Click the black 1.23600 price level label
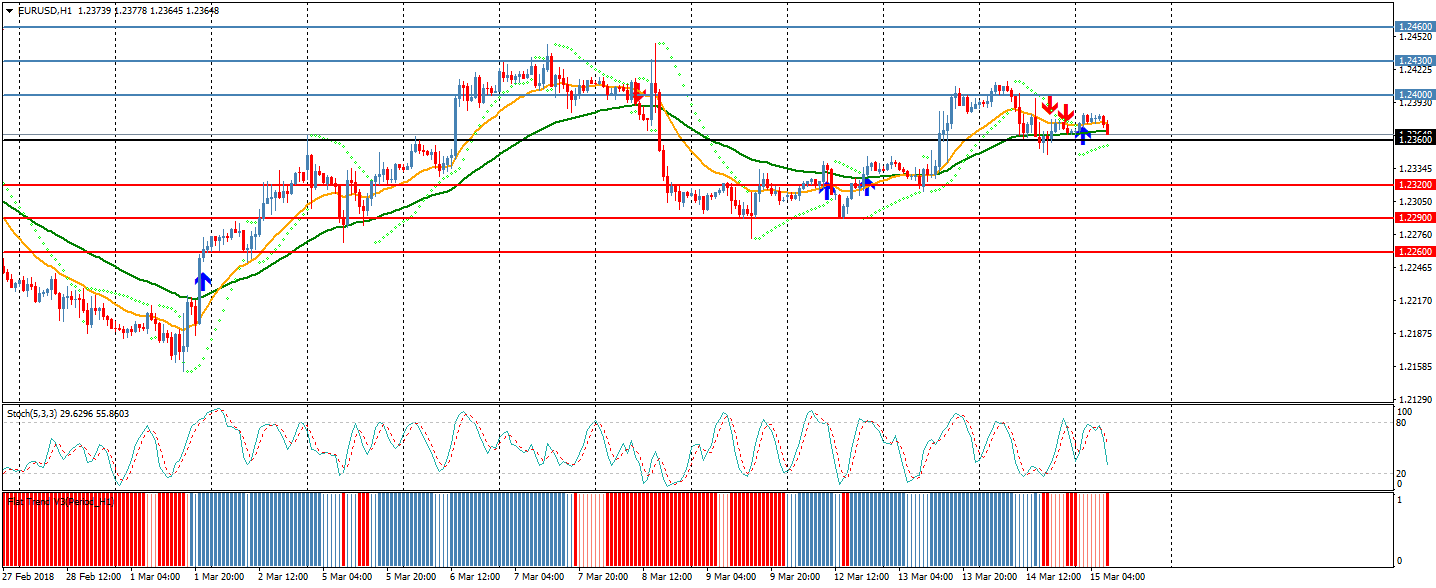This screenshot has height=588, width=1436. pos(1414,140)
